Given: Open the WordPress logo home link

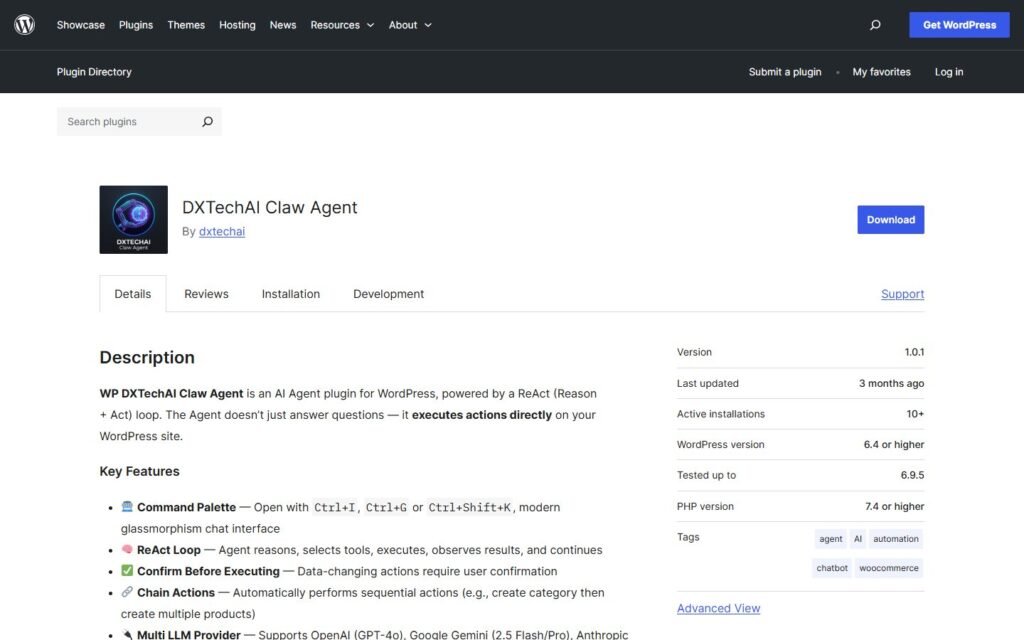Looking at the screenshot, I should coord(24,25).
